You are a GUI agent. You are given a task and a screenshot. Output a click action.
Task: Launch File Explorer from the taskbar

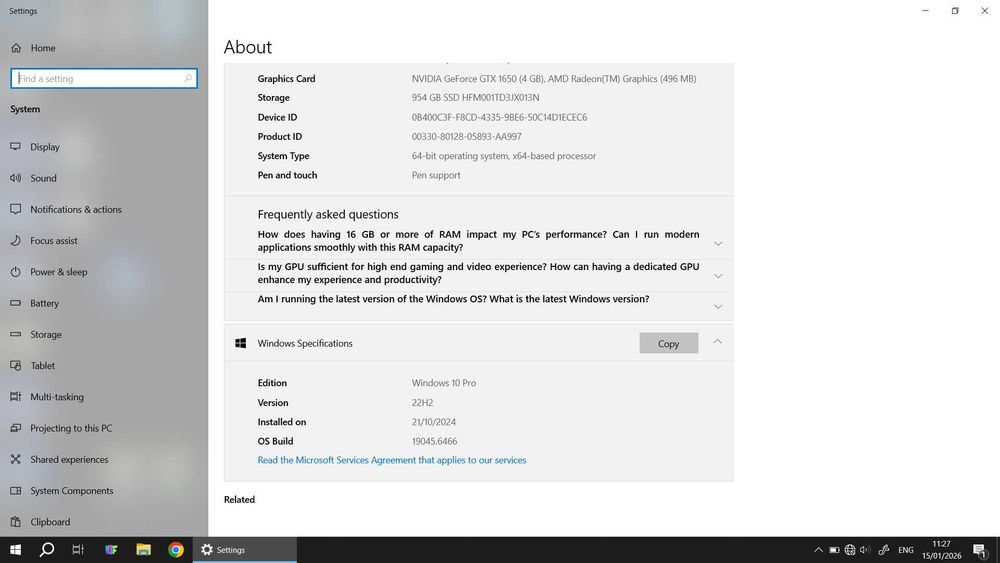coord(143,550)
